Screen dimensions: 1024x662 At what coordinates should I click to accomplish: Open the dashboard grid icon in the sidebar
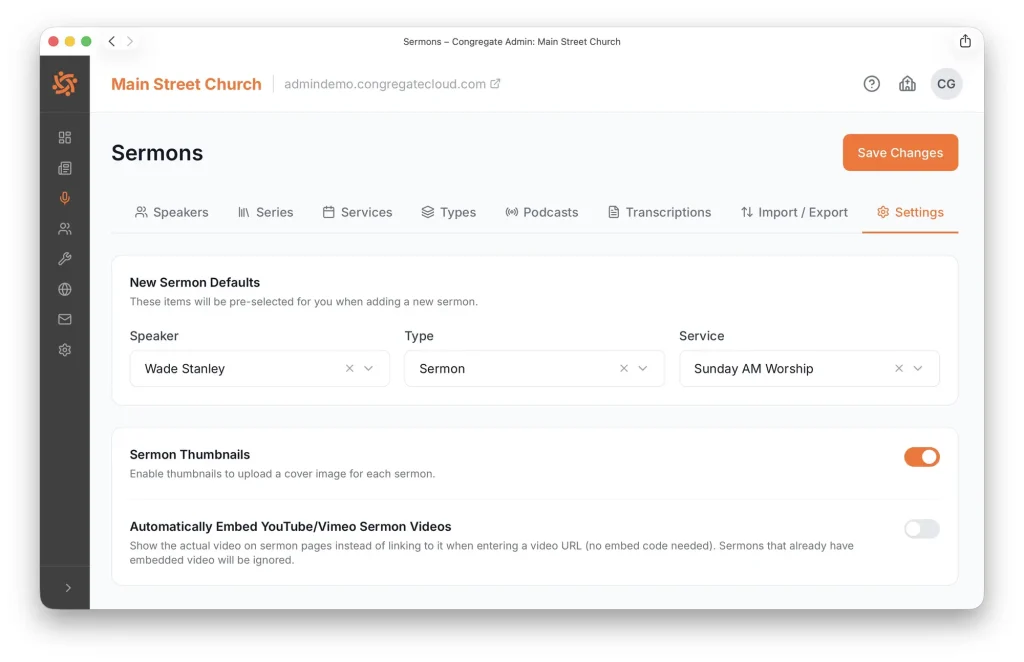point(65,137)
